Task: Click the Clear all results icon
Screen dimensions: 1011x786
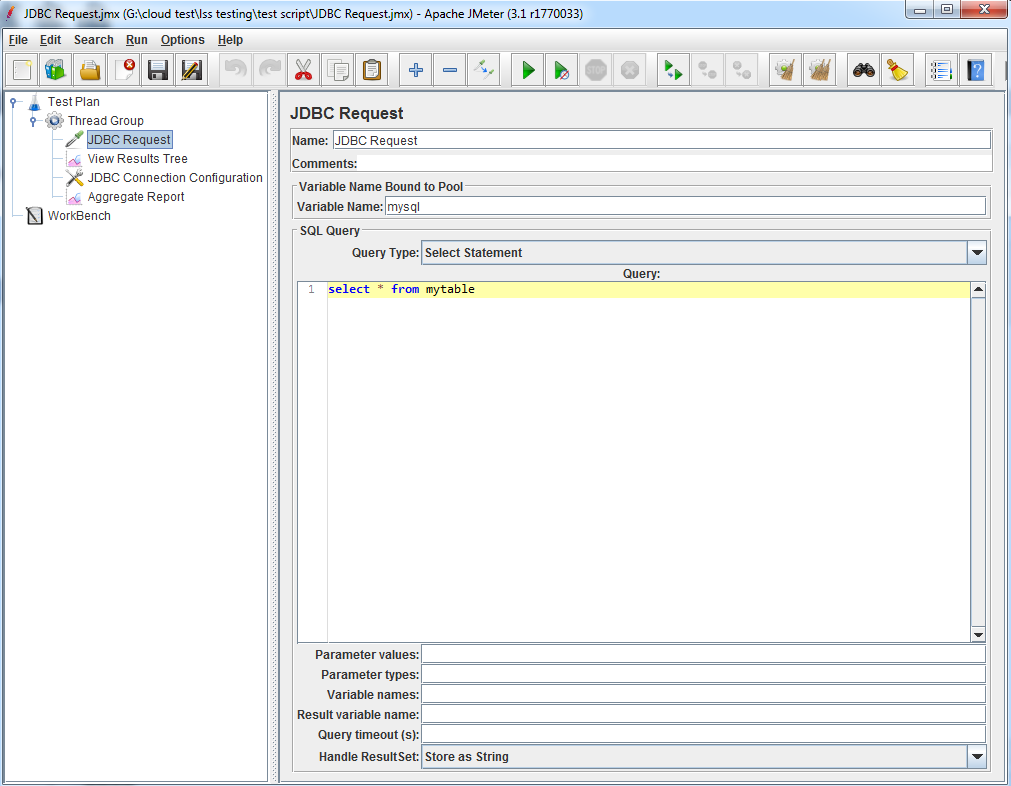Action: tap(820, 70)
